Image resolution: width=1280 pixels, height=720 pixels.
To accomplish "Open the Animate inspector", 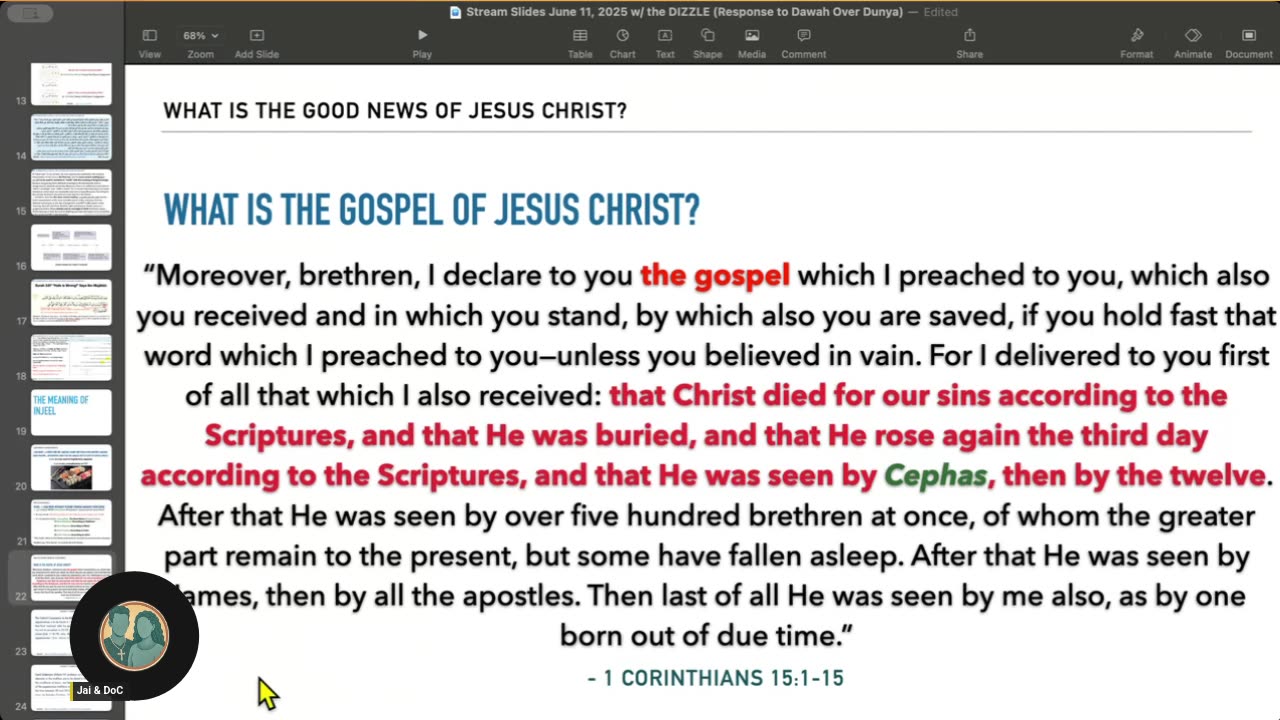I will click(1193, 43).
